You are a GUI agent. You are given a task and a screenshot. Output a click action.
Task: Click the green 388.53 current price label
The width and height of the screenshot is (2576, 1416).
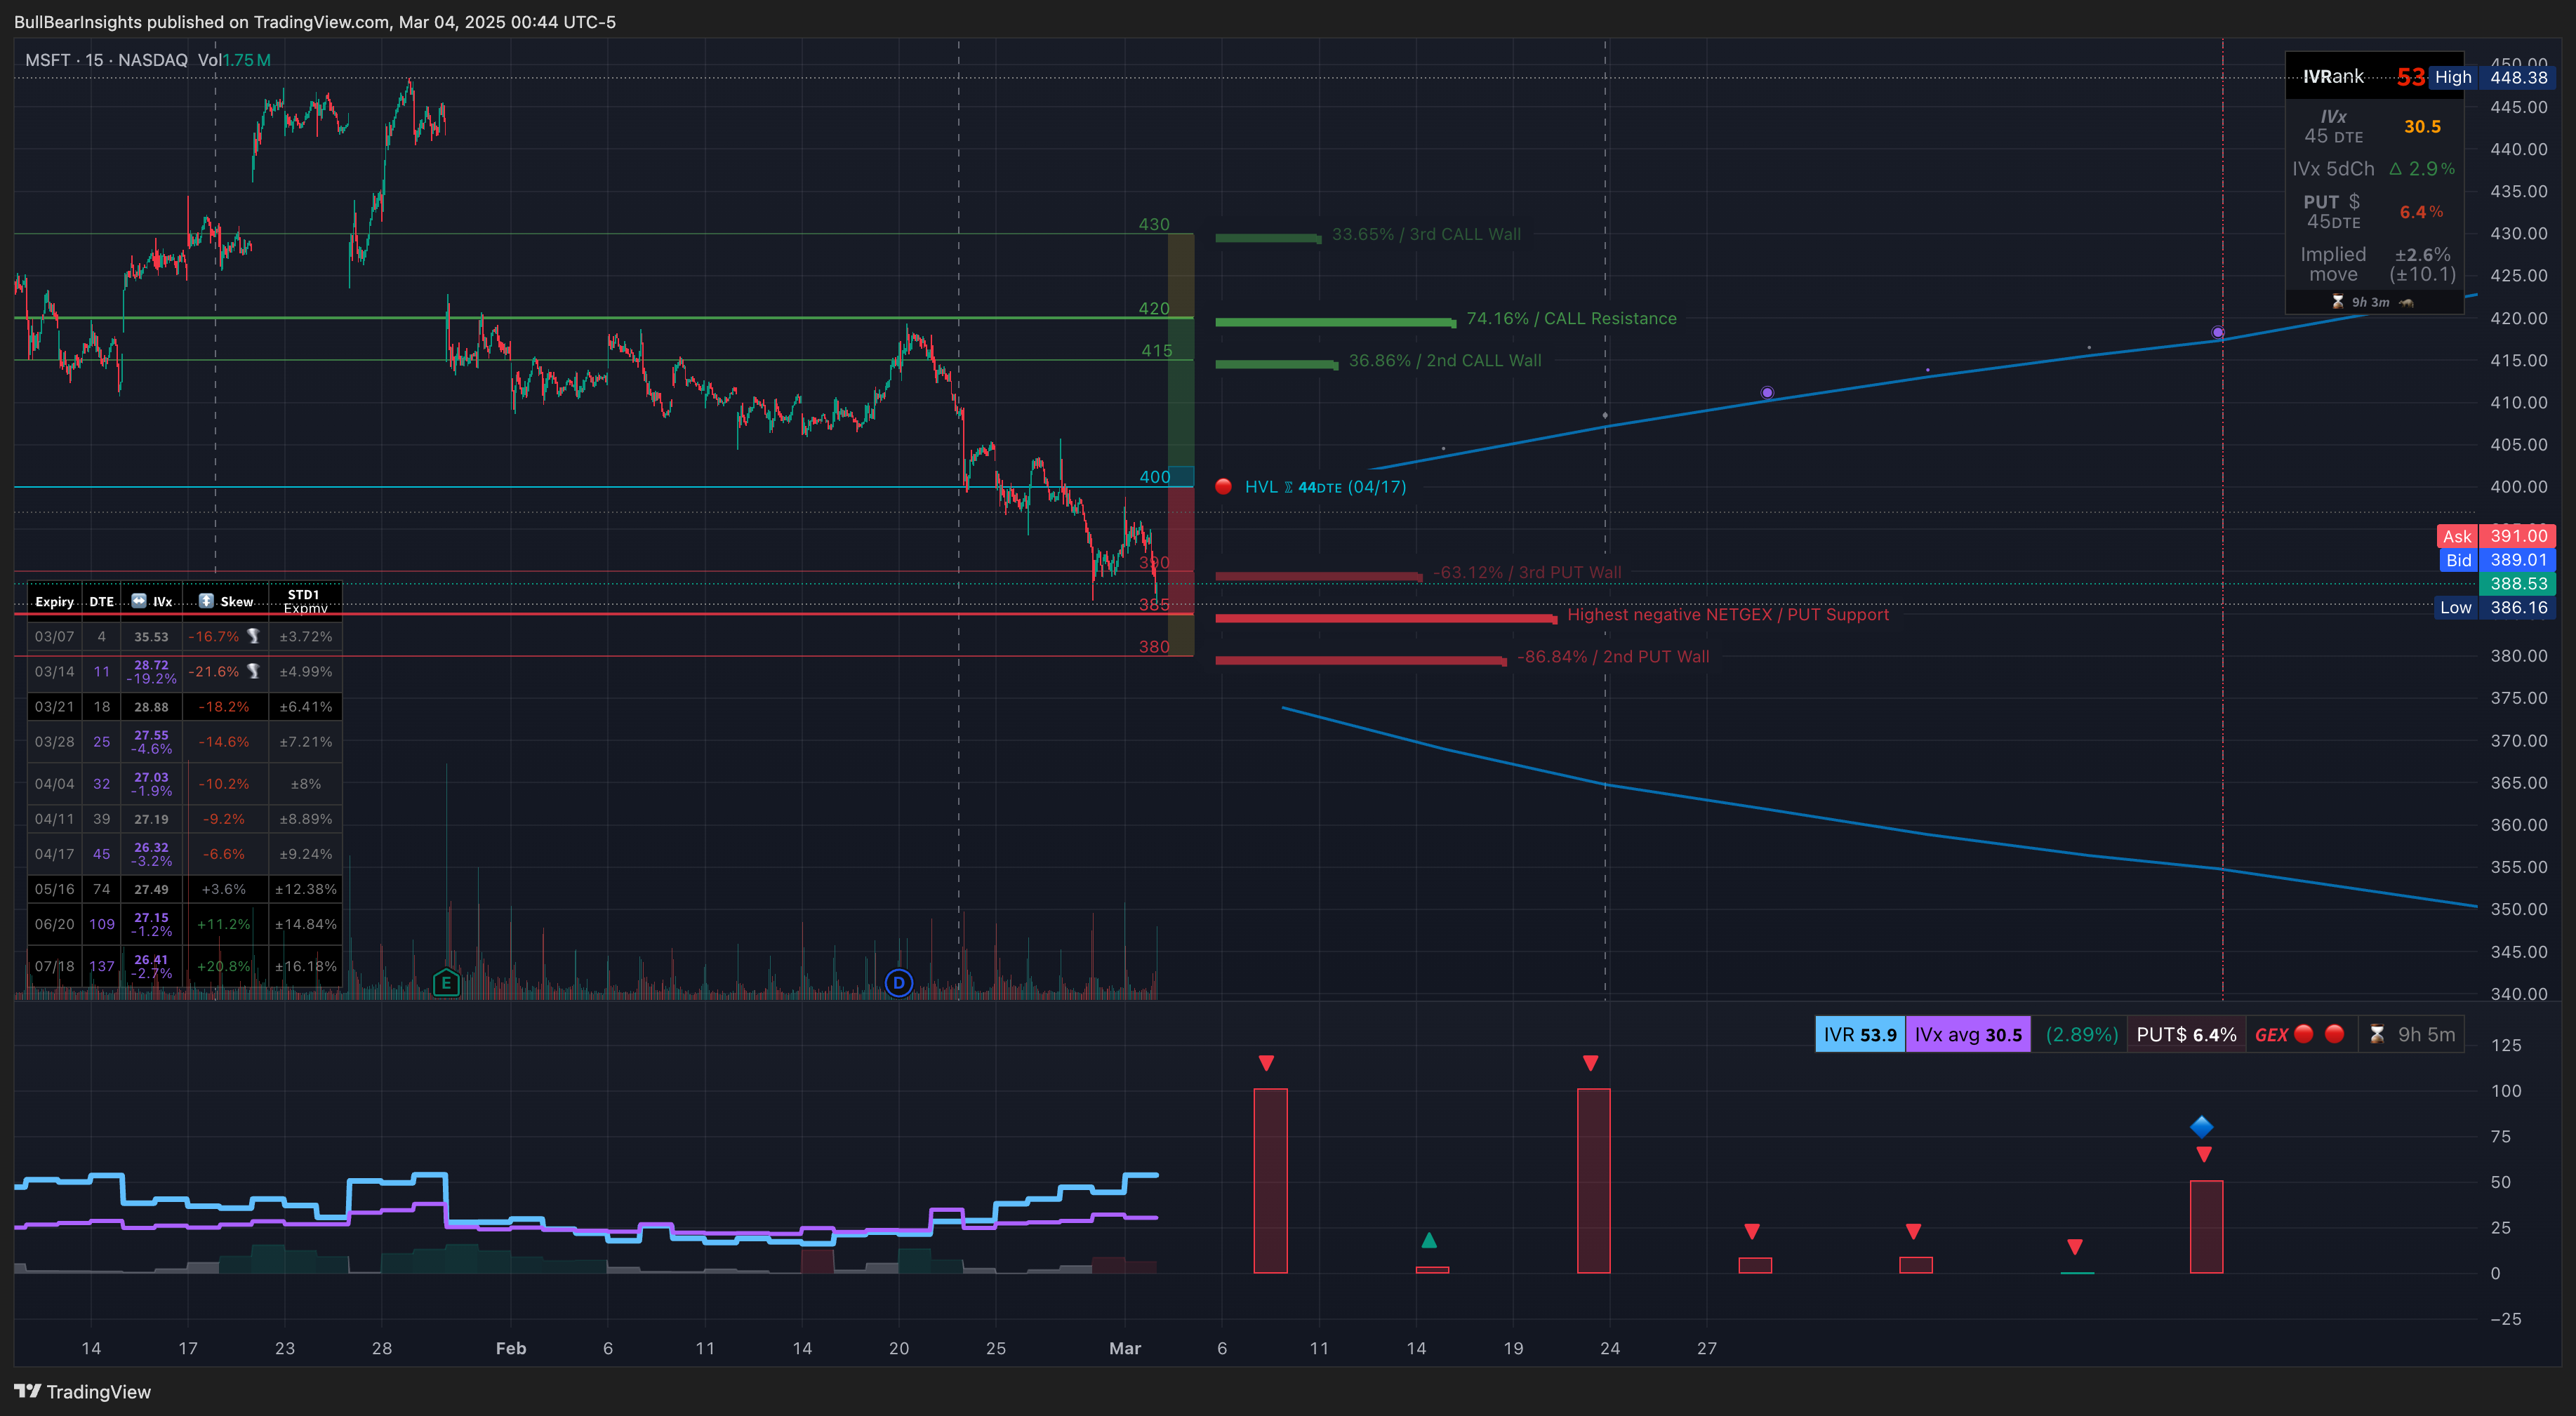(x=2517, y=583)
